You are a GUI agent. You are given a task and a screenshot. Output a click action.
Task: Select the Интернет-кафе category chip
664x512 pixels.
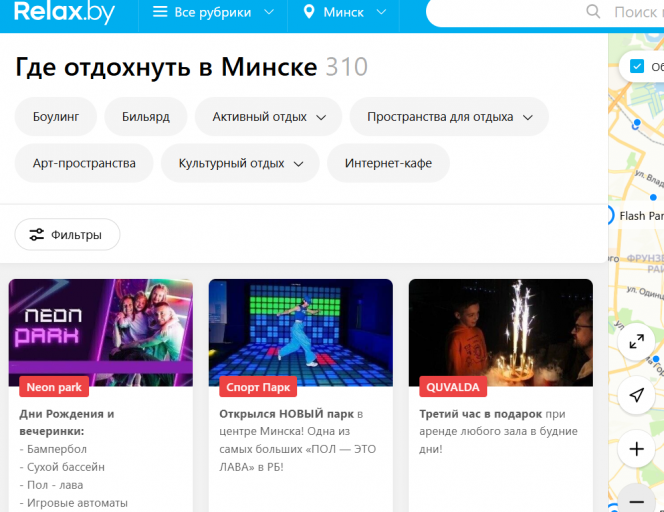(388, 163)
